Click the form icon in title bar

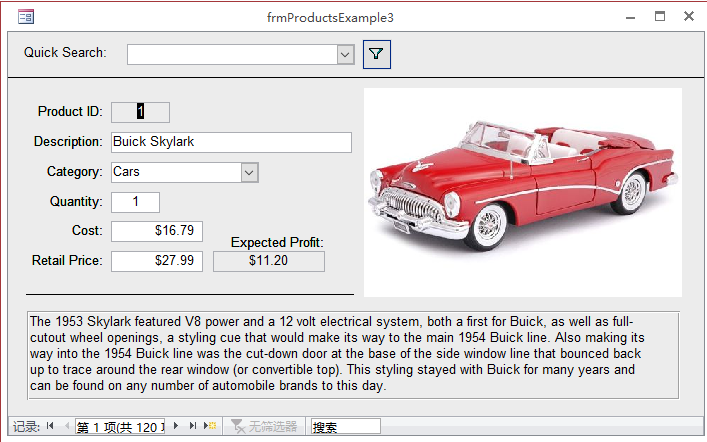click(x=26, y=17)
